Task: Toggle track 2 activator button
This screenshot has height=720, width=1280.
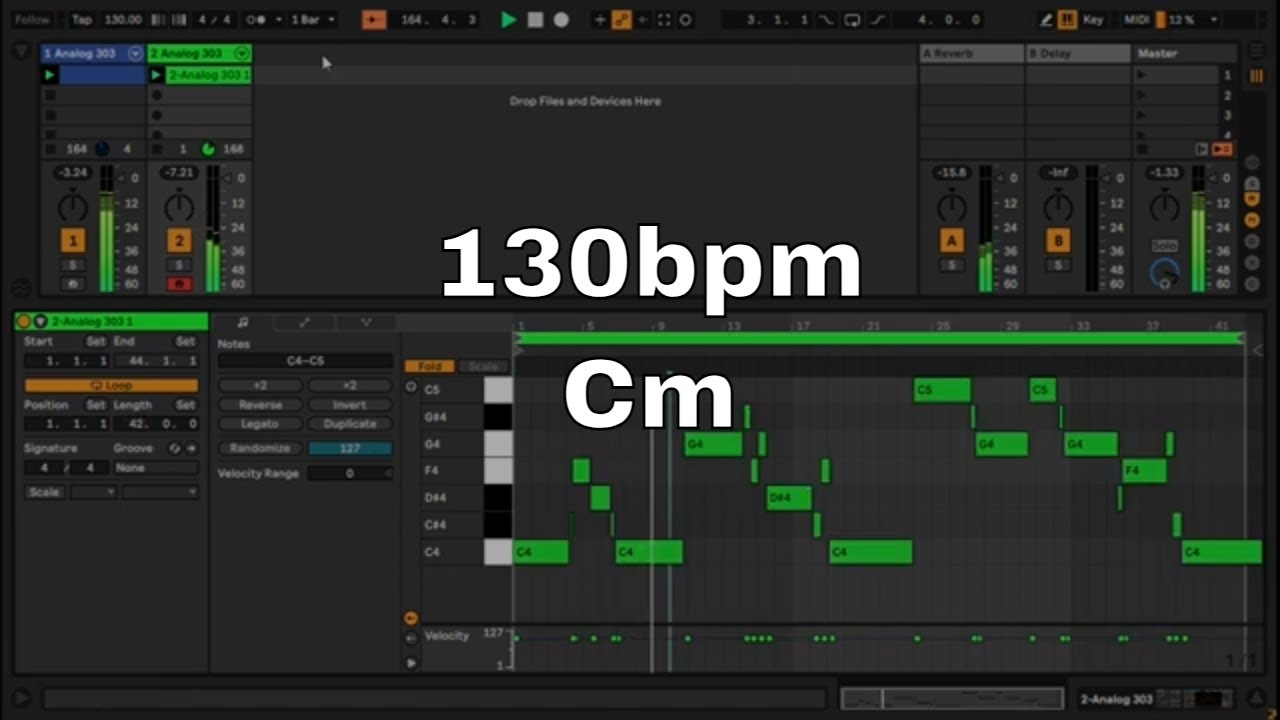Action: coord(179,241)
